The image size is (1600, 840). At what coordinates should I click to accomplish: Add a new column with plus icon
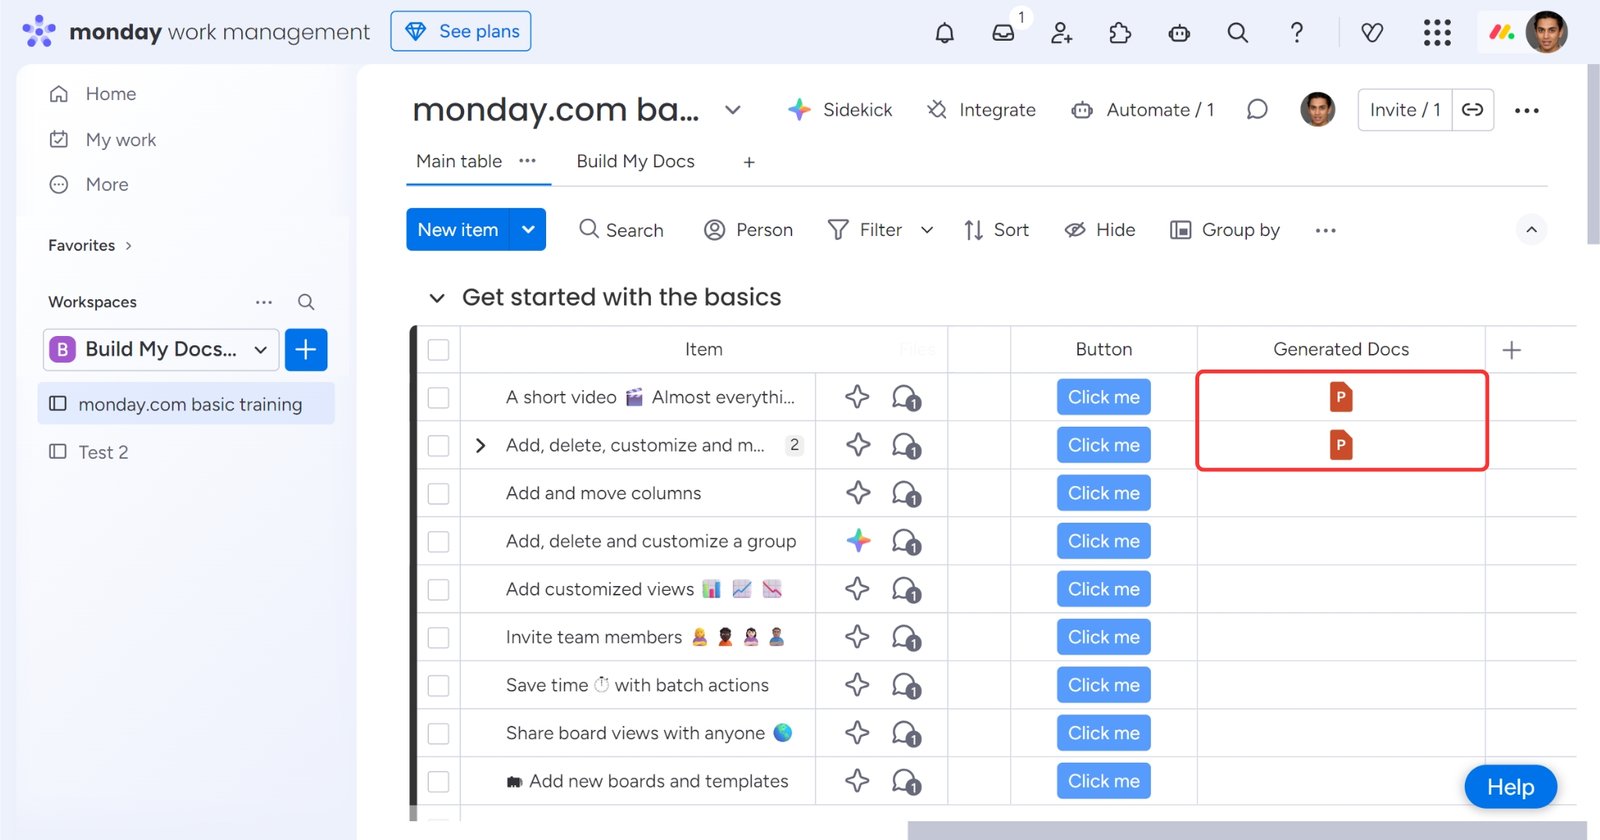pos(1511,350)
